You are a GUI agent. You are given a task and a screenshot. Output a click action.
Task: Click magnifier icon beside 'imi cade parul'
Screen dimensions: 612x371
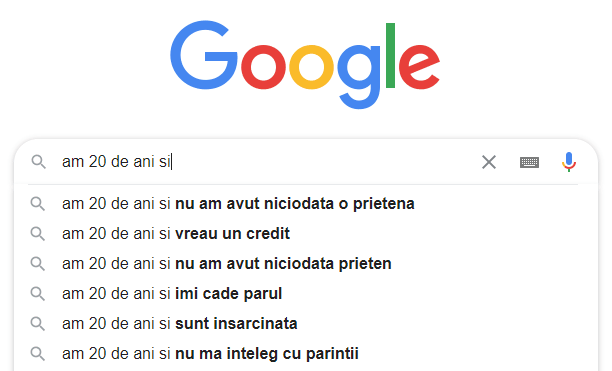(x=38, y=294)
